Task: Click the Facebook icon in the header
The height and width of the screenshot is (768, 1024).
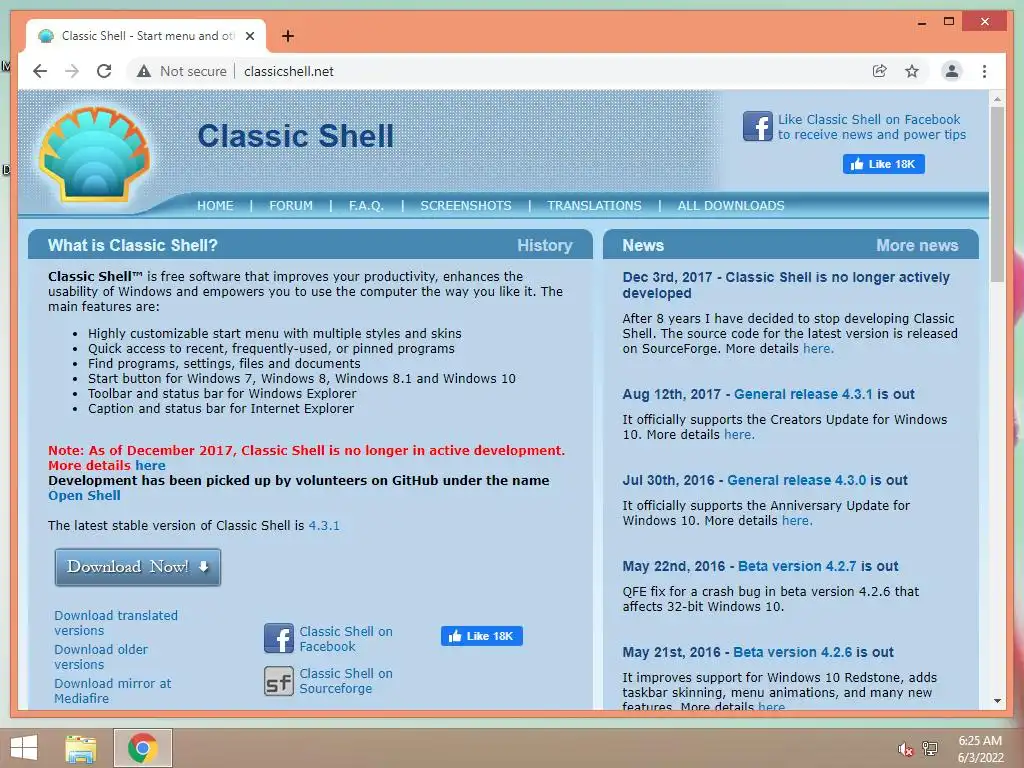Action: pyautogui.click(x=758, y=126)
